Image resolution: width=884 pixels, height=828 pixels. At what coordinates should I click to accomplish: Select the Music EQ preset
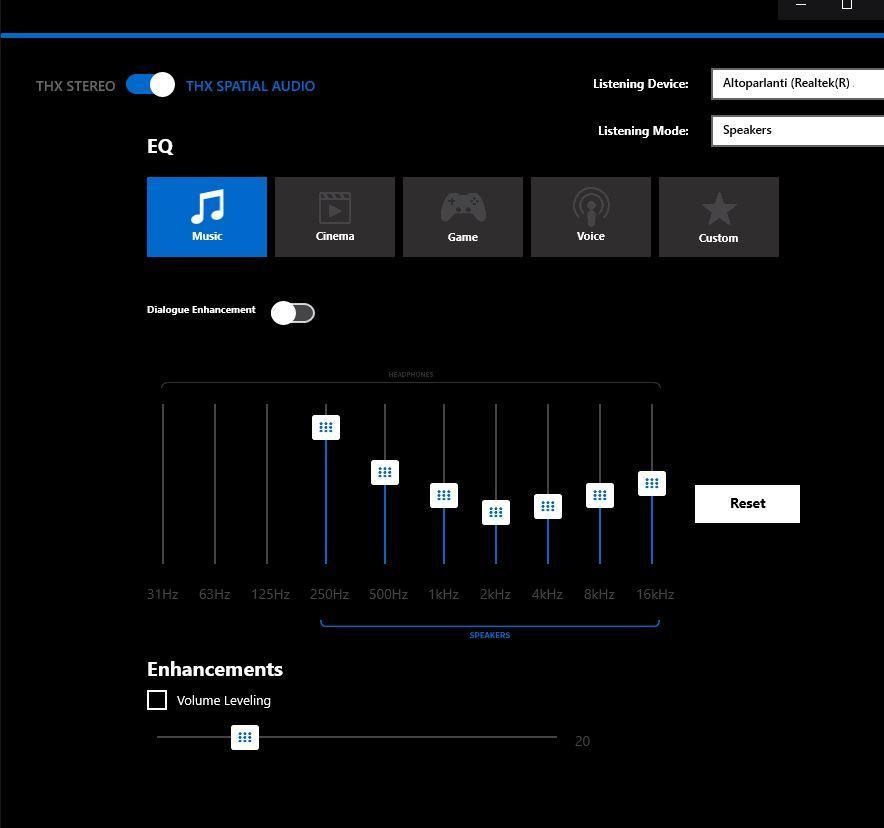pyautogui.click(x=207, y=217)
